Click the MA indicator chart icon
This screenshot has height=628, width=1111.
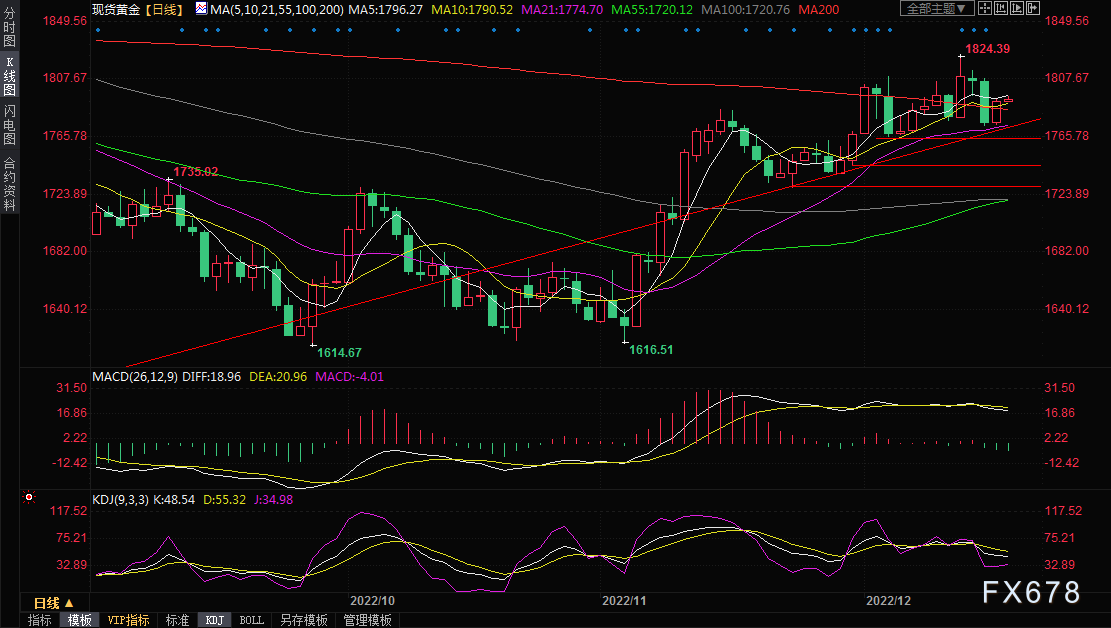[202, 9]
